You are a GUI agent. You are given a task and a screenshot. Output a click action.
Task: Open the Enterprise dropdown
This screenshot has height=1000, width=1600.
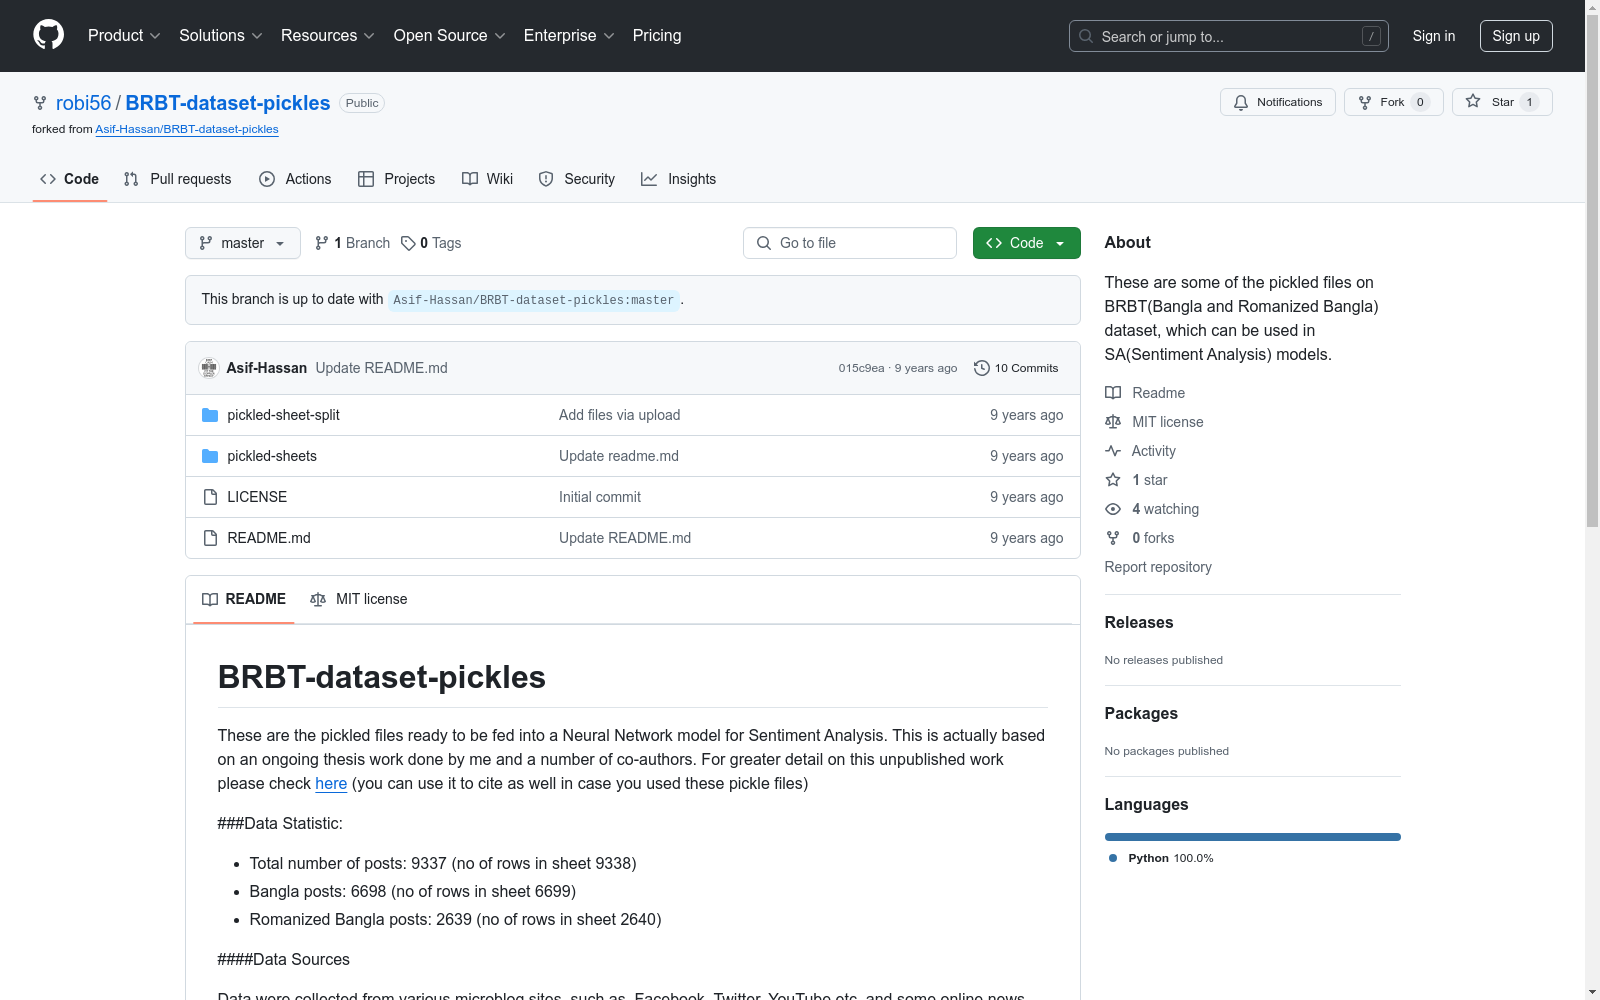tap(569, 36)
